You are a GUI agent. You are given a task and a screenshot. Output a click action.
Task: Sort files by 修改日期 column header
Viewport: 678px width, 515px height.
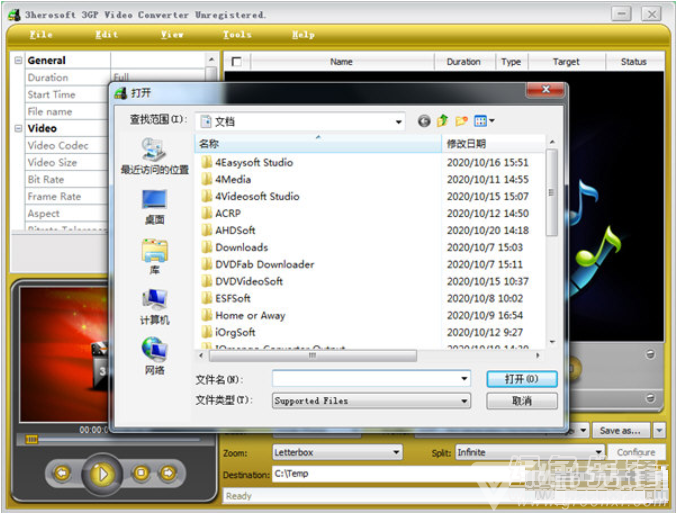[493, 144]
